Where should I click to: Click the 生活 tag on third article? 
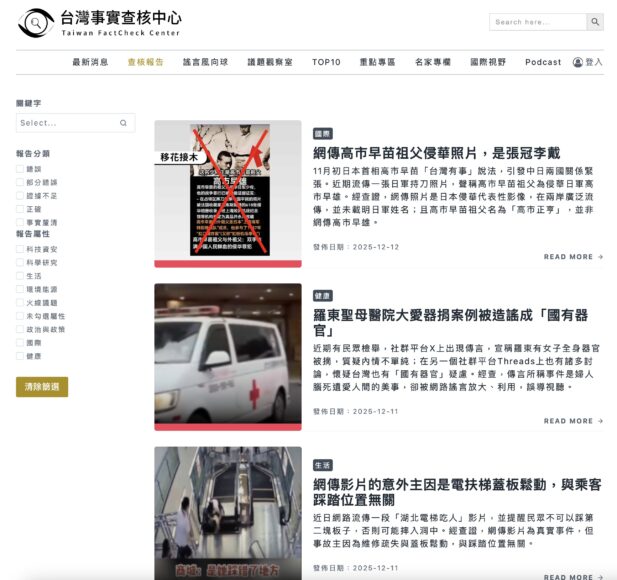(323, 465)
